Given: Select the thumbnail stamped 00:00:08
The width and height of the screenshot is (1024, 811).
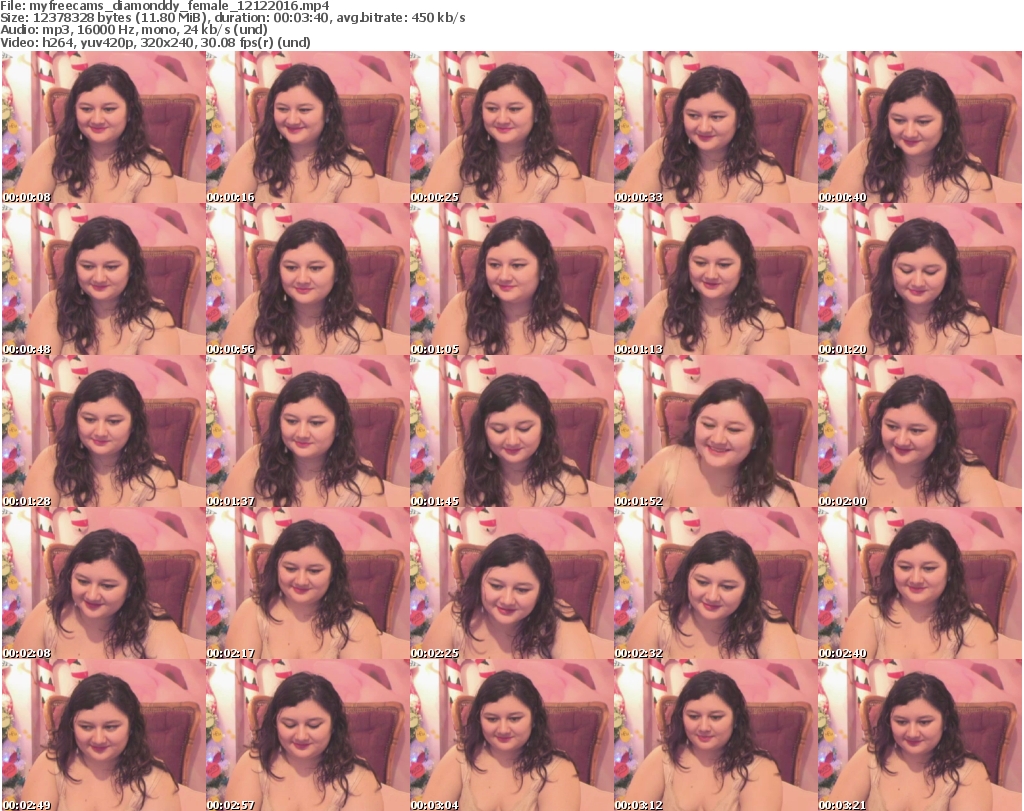Looking at the screenshot, I should coord(103,127).
